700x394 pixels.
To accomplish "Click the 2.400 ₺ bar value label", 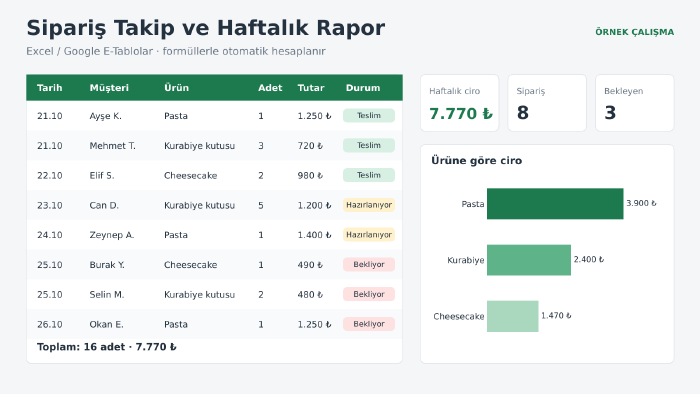I will pyautogui.click(x=588, y=260).
